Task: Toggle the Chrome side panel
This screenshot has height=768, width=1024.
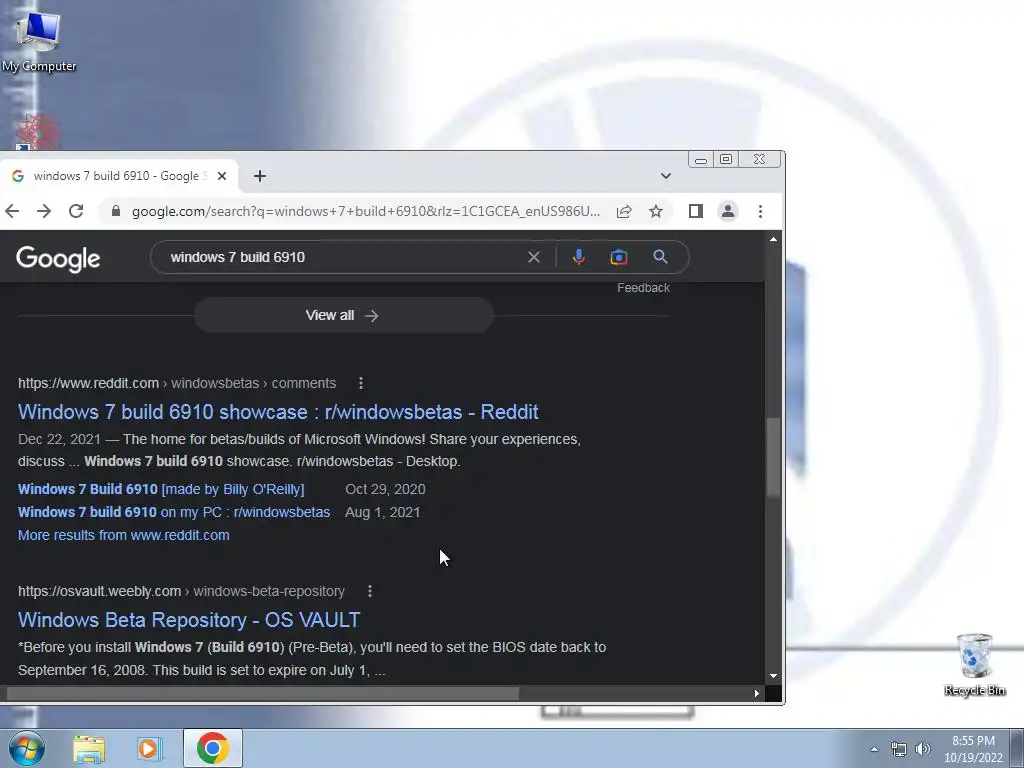Action: (x=696, y=211)
